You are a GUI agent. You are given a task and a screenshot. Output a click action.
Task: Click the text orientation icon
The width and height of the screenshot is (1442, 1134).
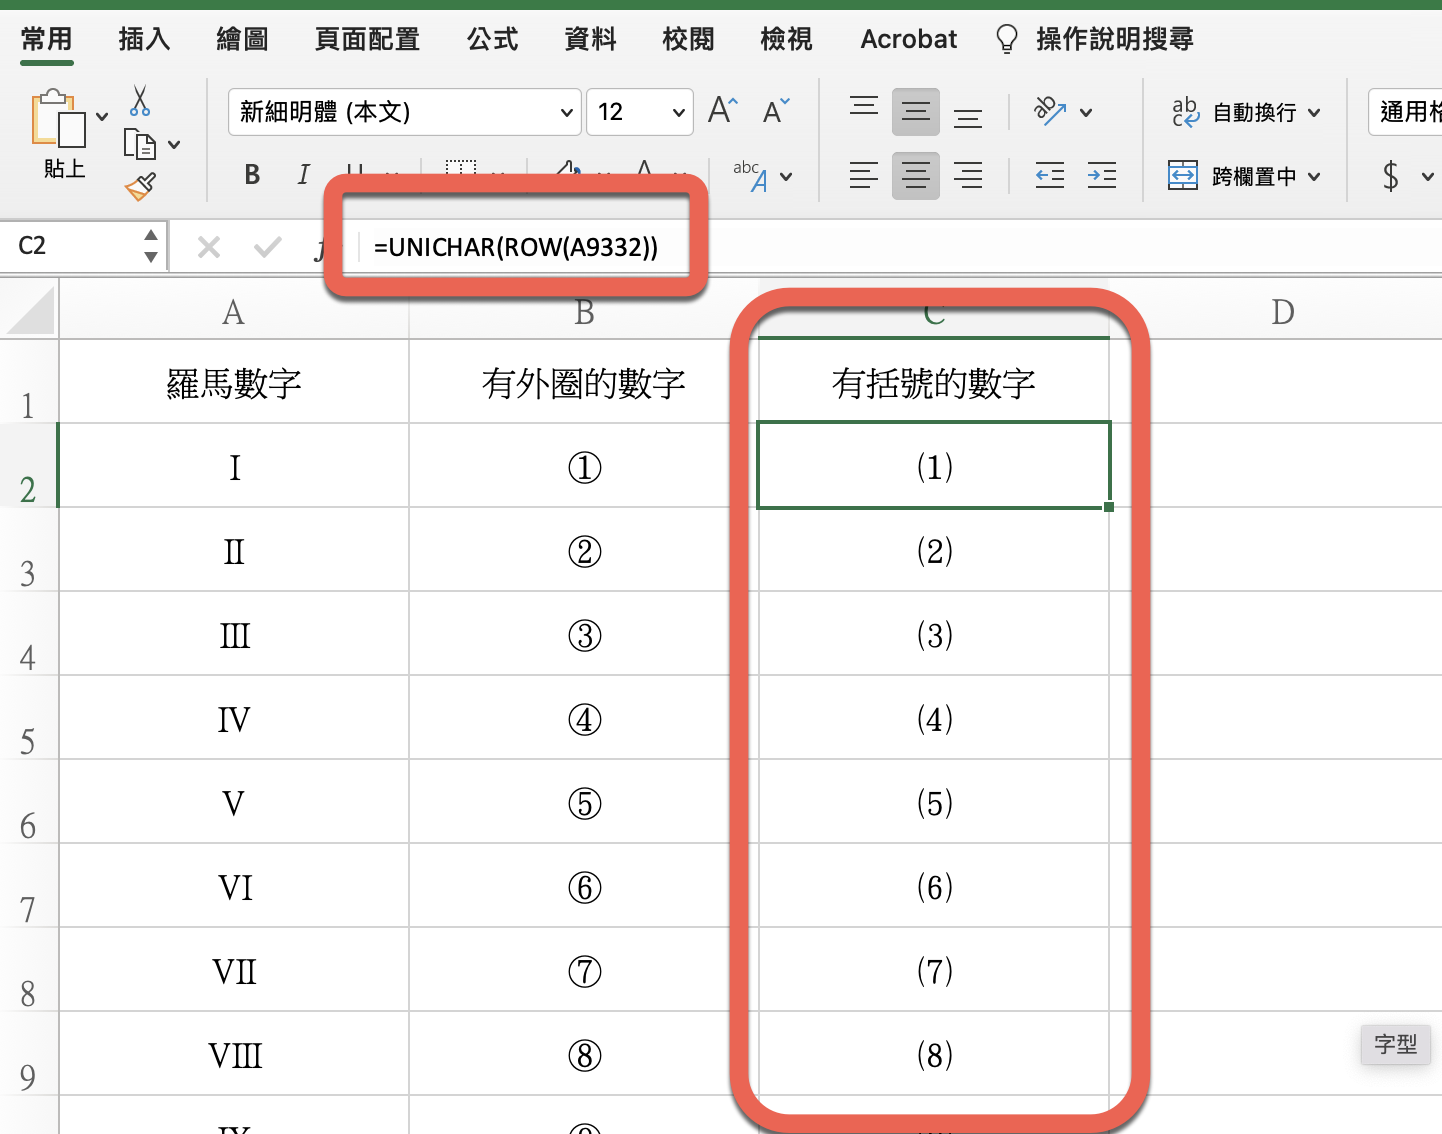coord(1050,111)
